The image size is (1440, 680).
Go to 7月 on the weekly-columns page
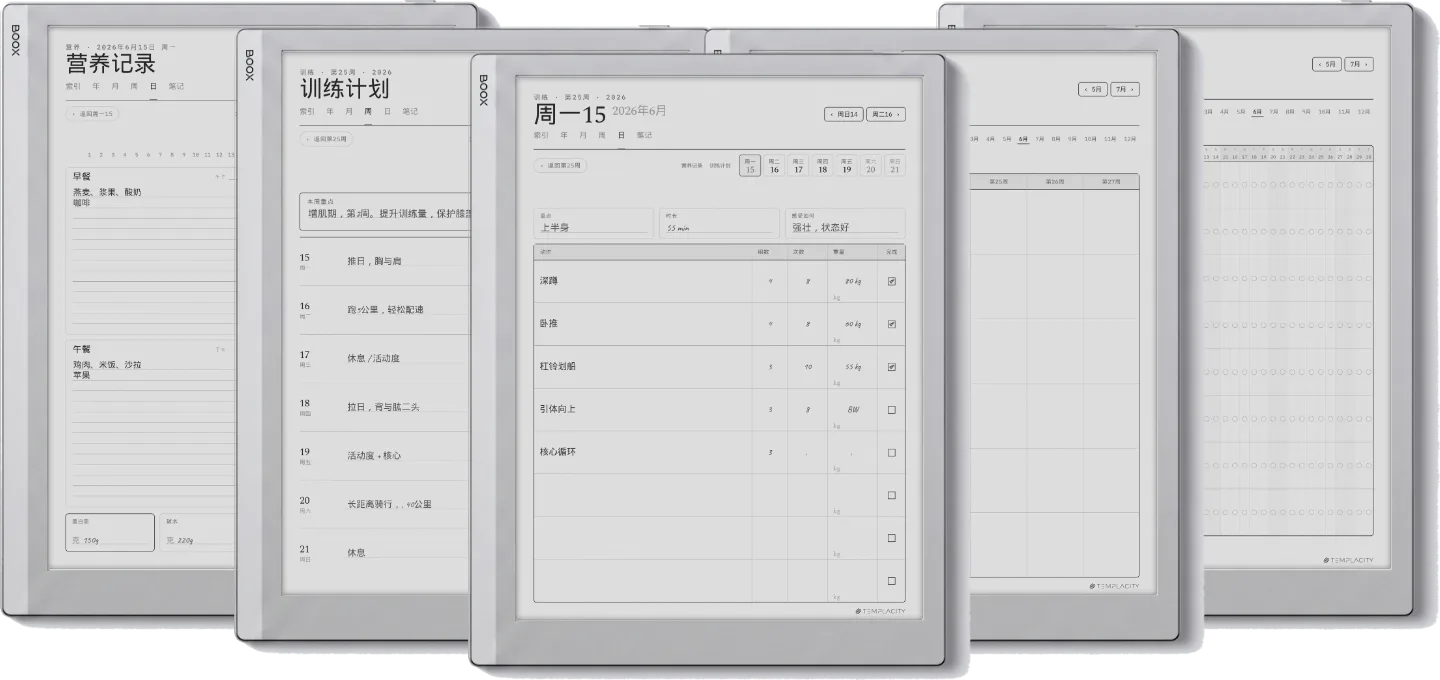click(1125, 89)
